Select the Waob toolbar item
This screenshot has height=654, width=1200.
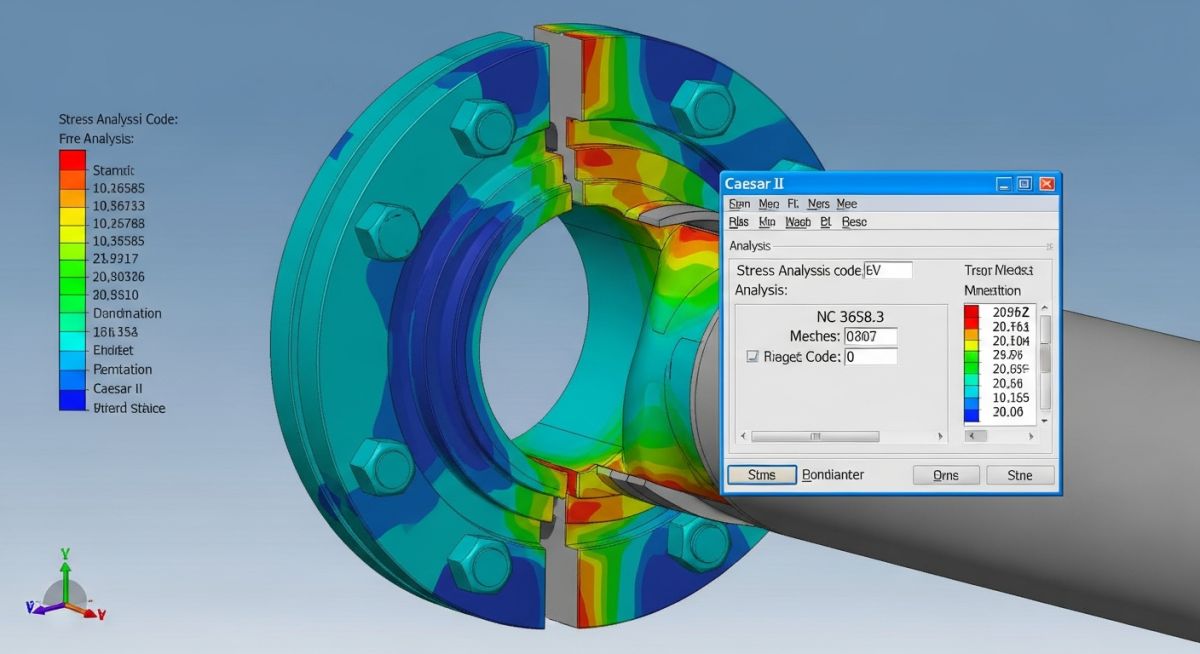point(798,222)
